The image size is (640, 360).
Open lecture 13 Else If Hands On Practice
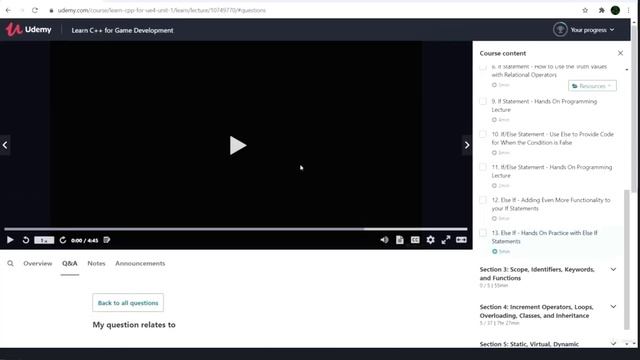[x=544, y=237]
